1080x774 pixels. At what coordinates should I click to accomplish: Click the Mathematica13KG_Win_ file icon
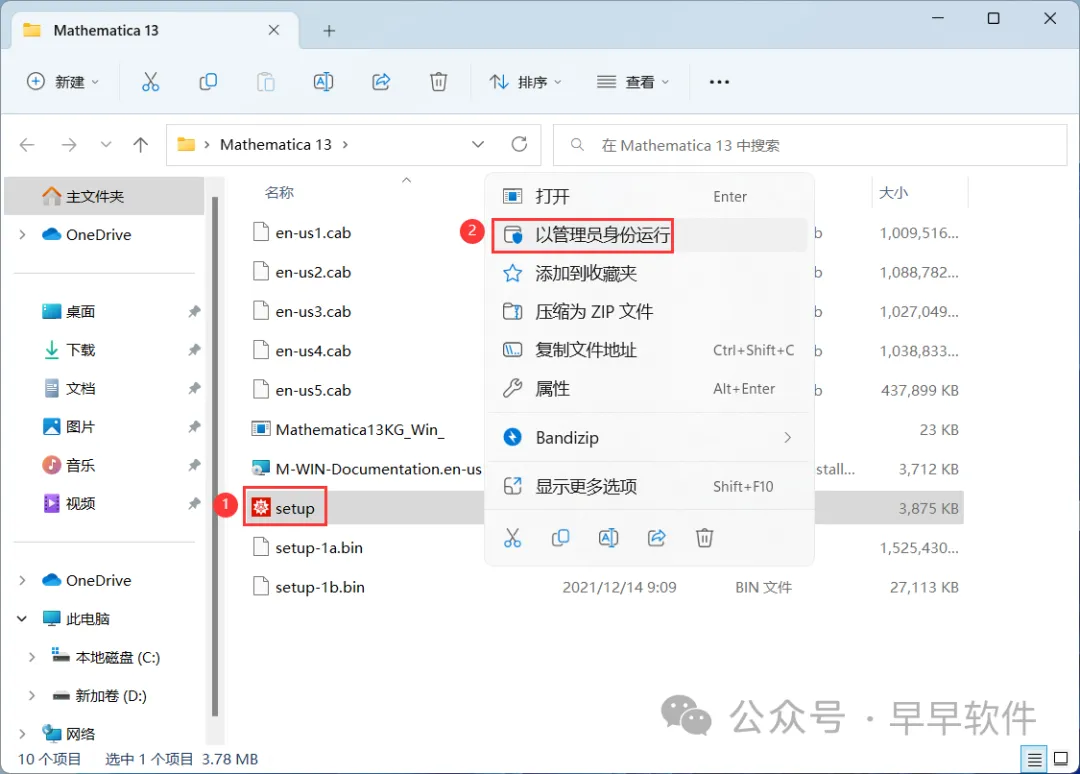[x=261, y=429]
